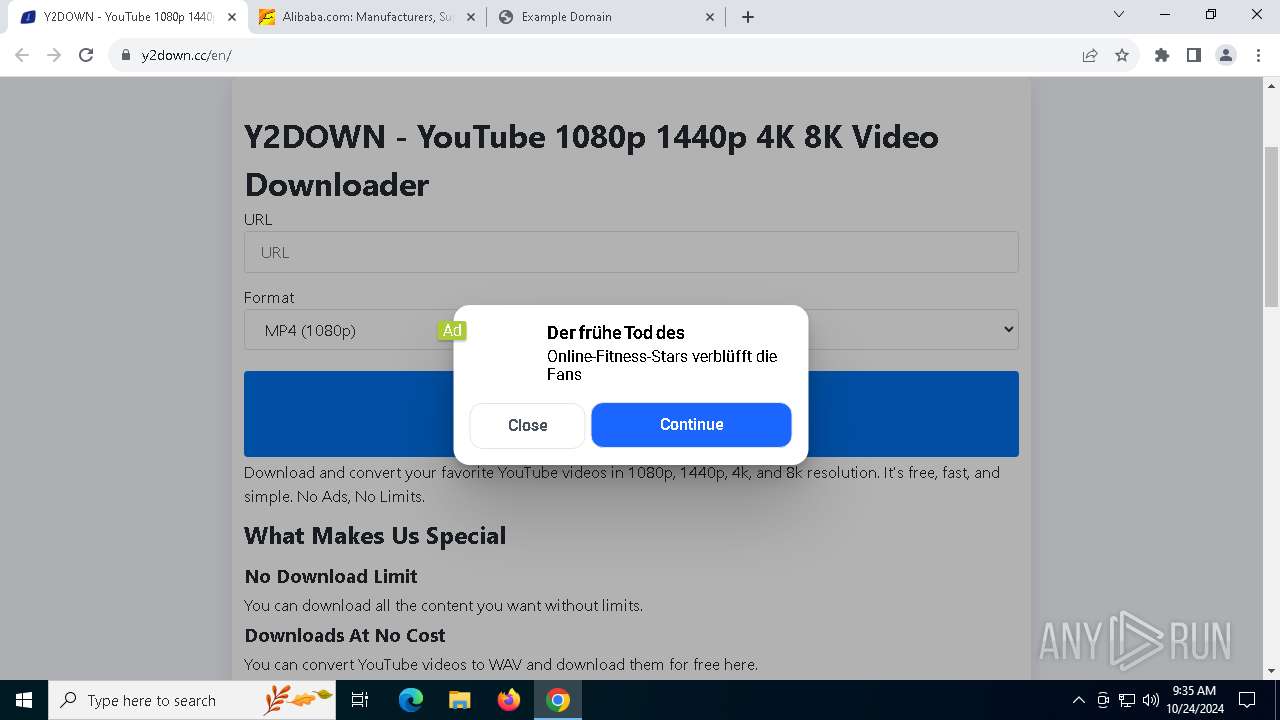
Task: Click the green Ad label badge
Action: point(452,330)
